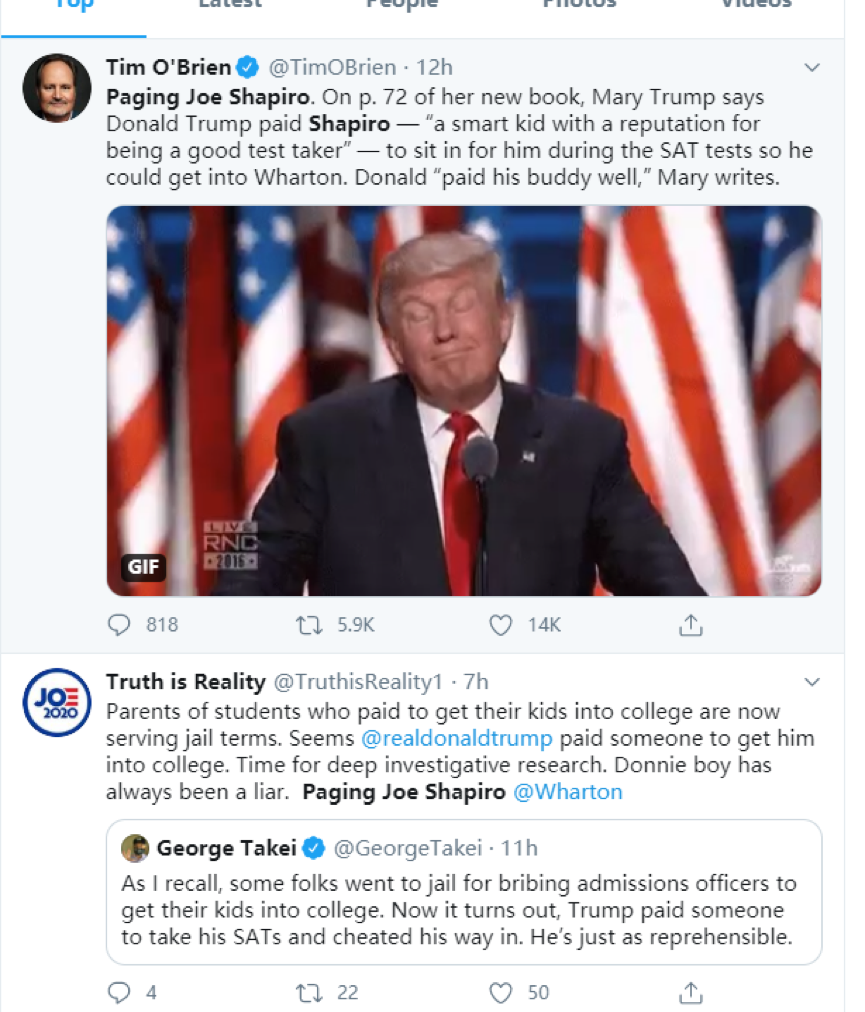Retweet the Truth is Reality tweet
The height and width of the screenshot is (1012, 865).
click(309, 992)
